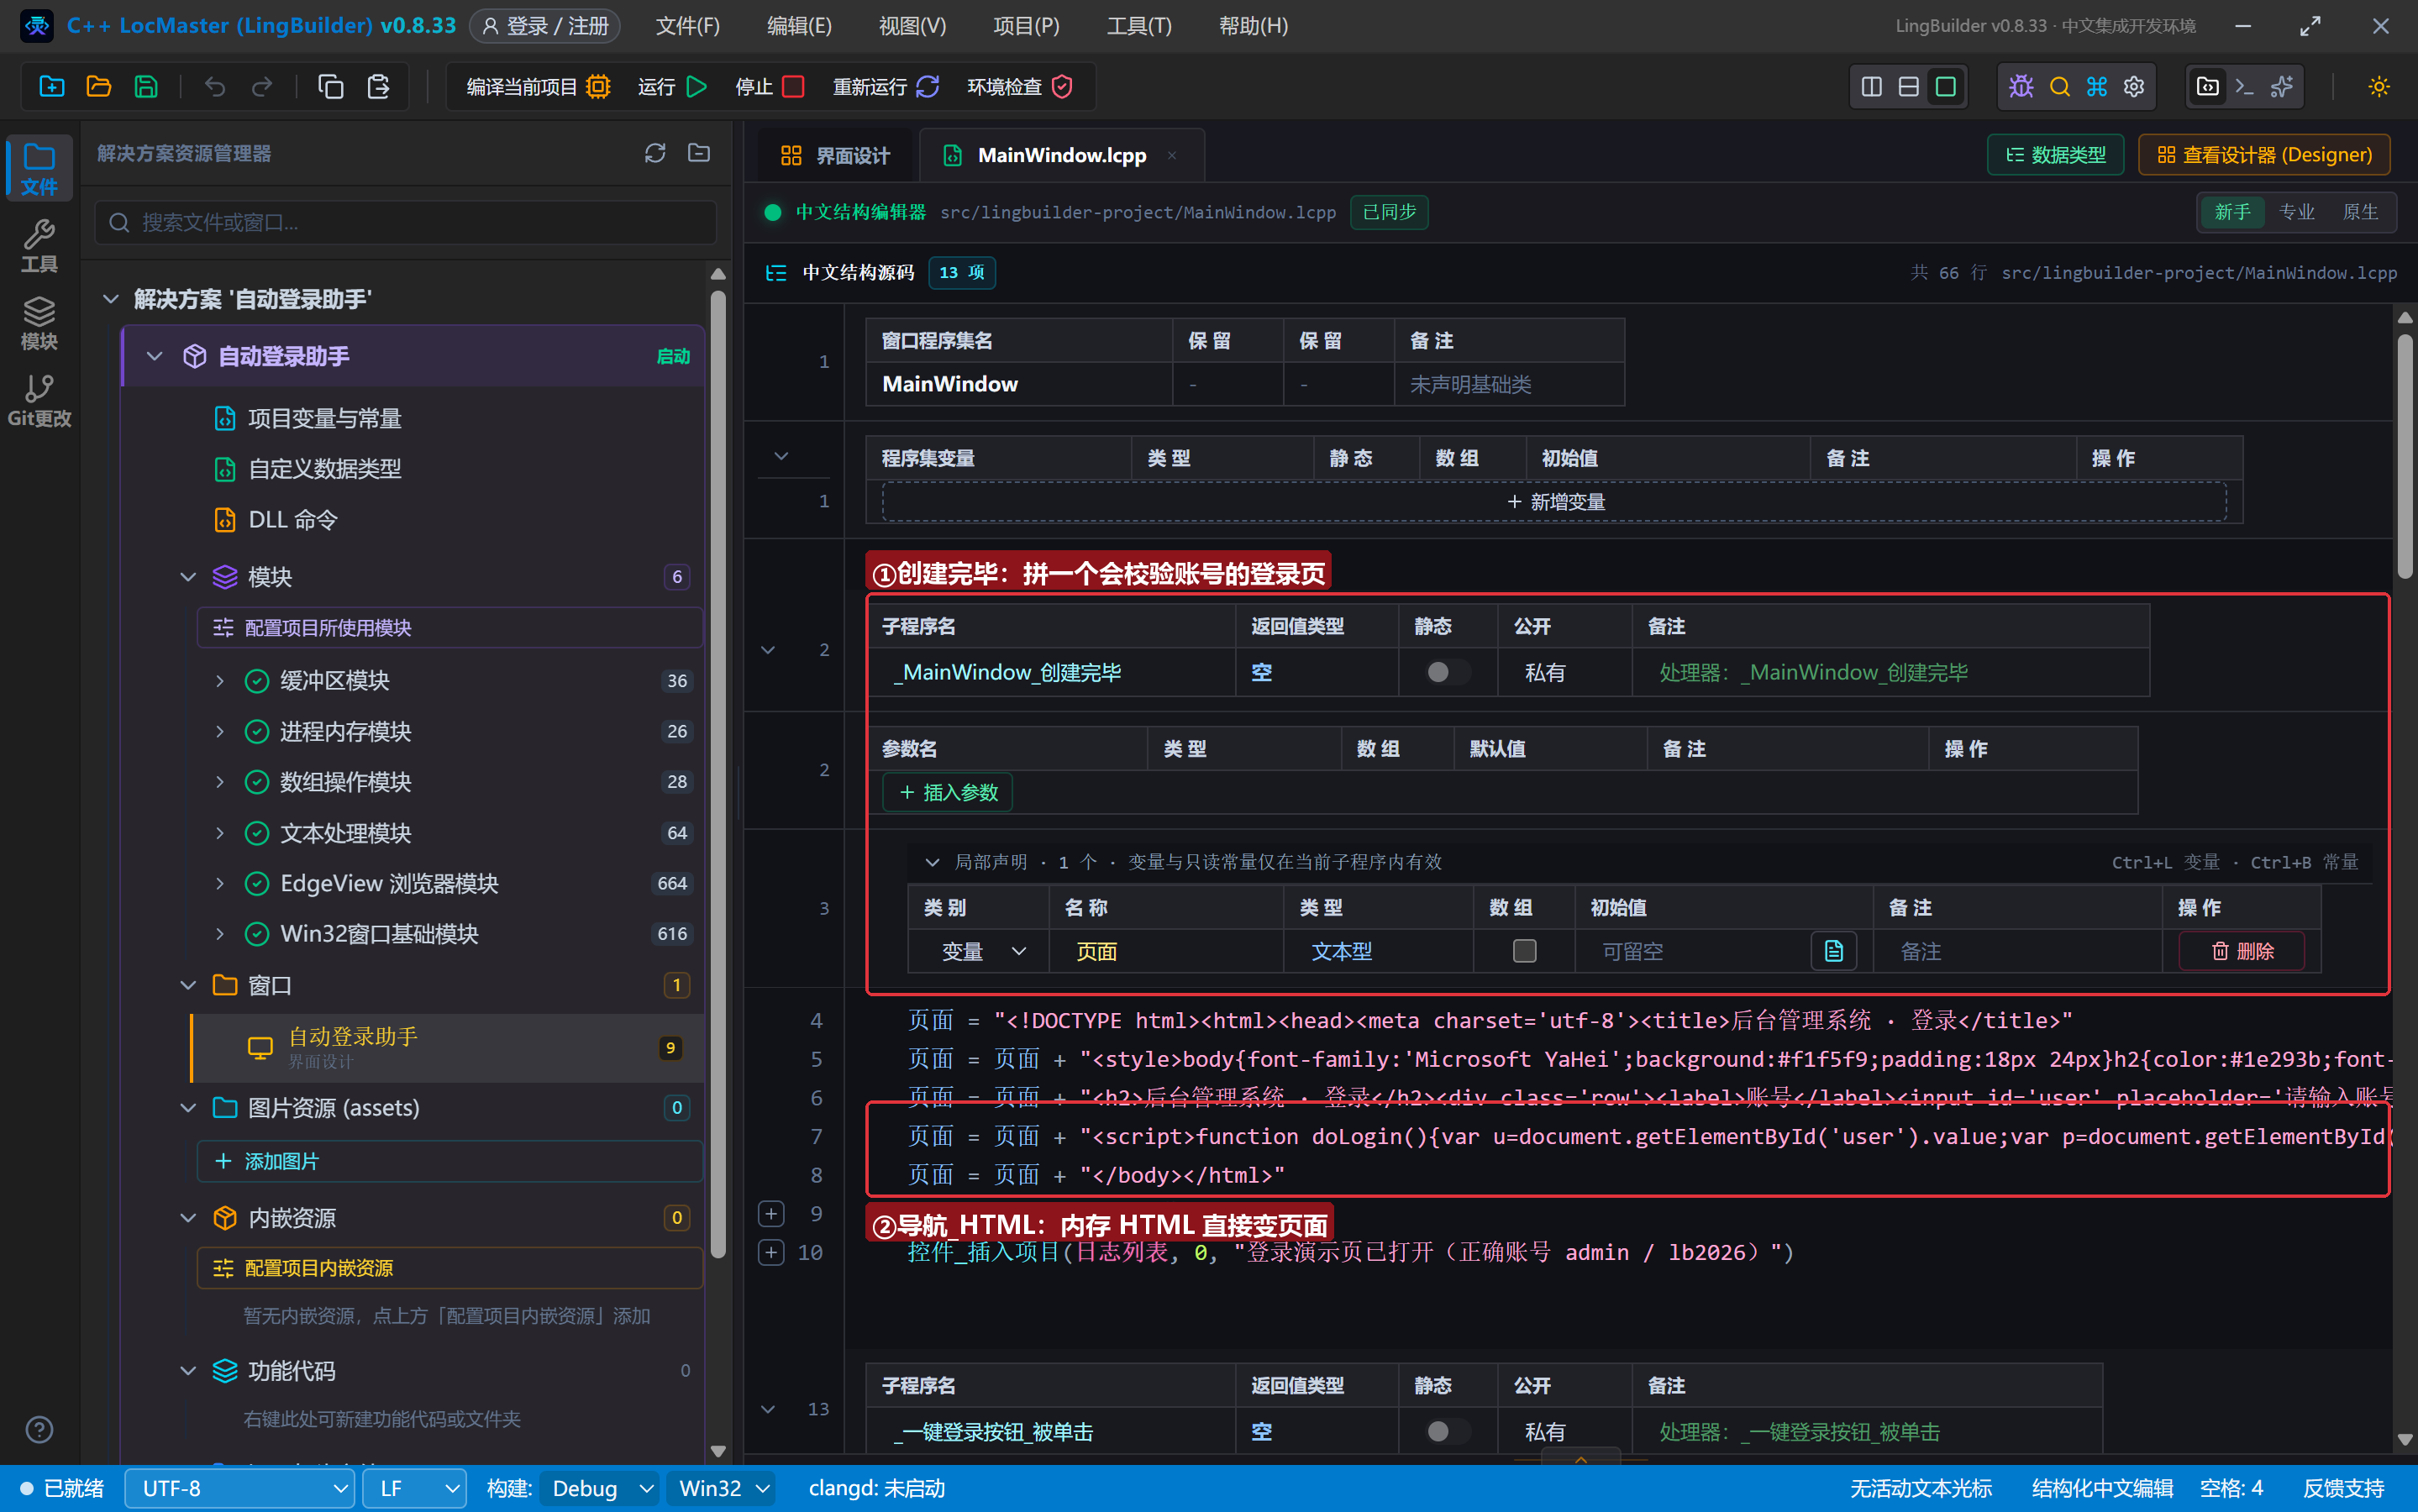Open the 变量 category dropdown

point(982,951)
